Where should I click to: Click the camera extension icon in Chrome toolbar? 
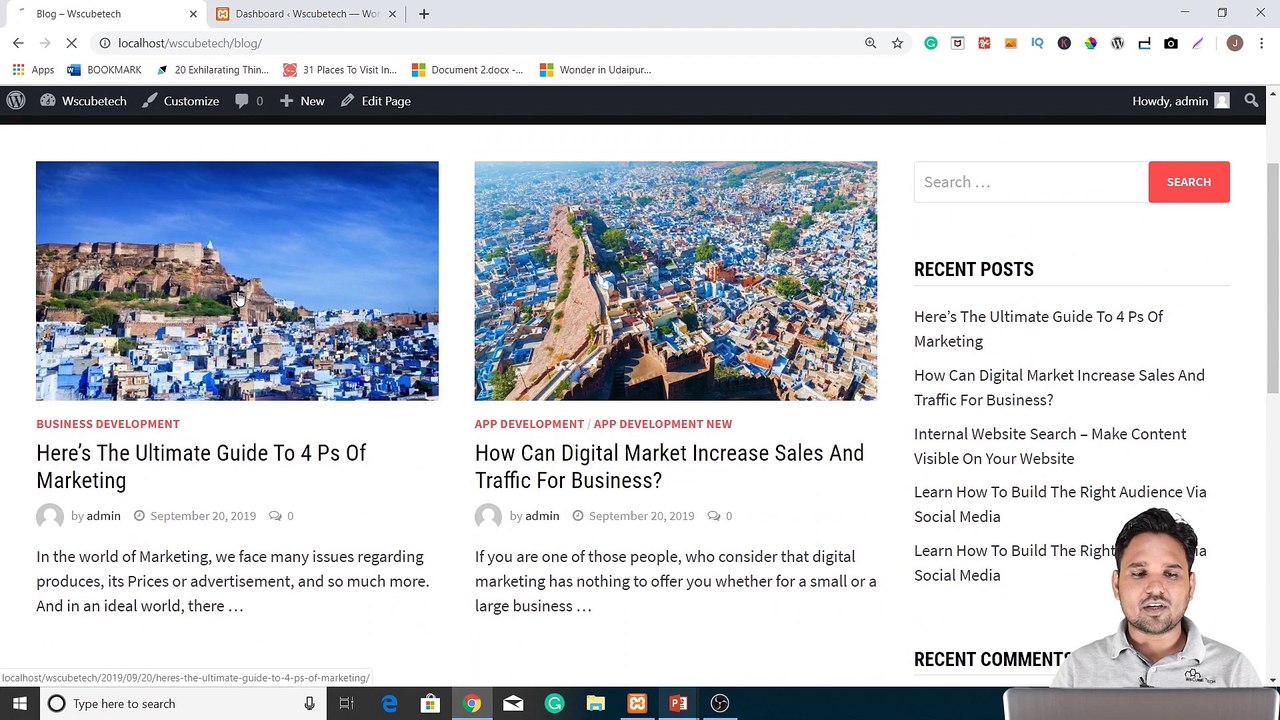(1171, 43)
